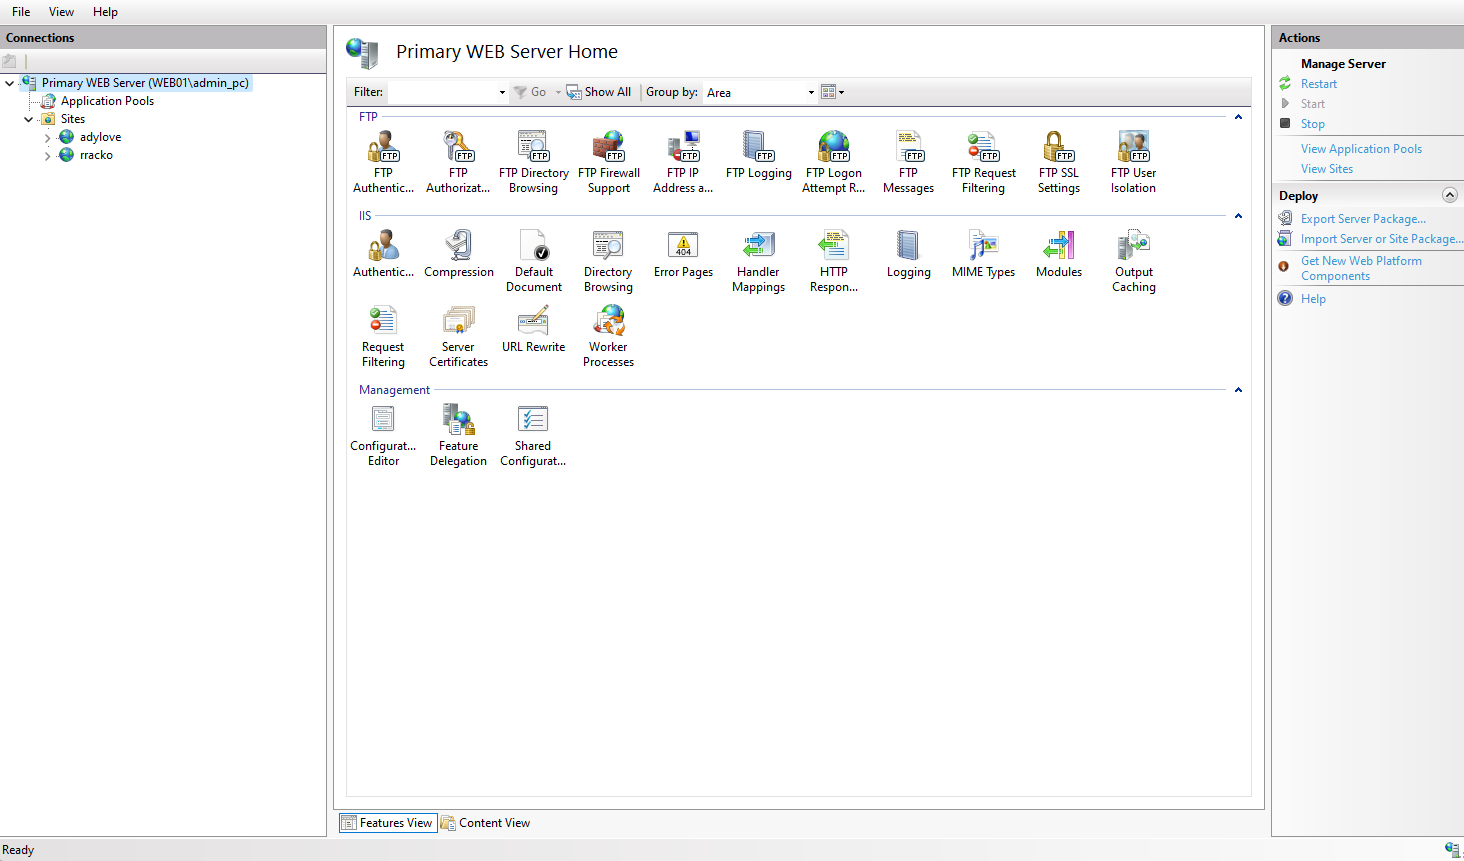The width and height of the screenshot is (1464, 861).
Task: Open FTP Request Filtering feature
Action: point(983,162)
